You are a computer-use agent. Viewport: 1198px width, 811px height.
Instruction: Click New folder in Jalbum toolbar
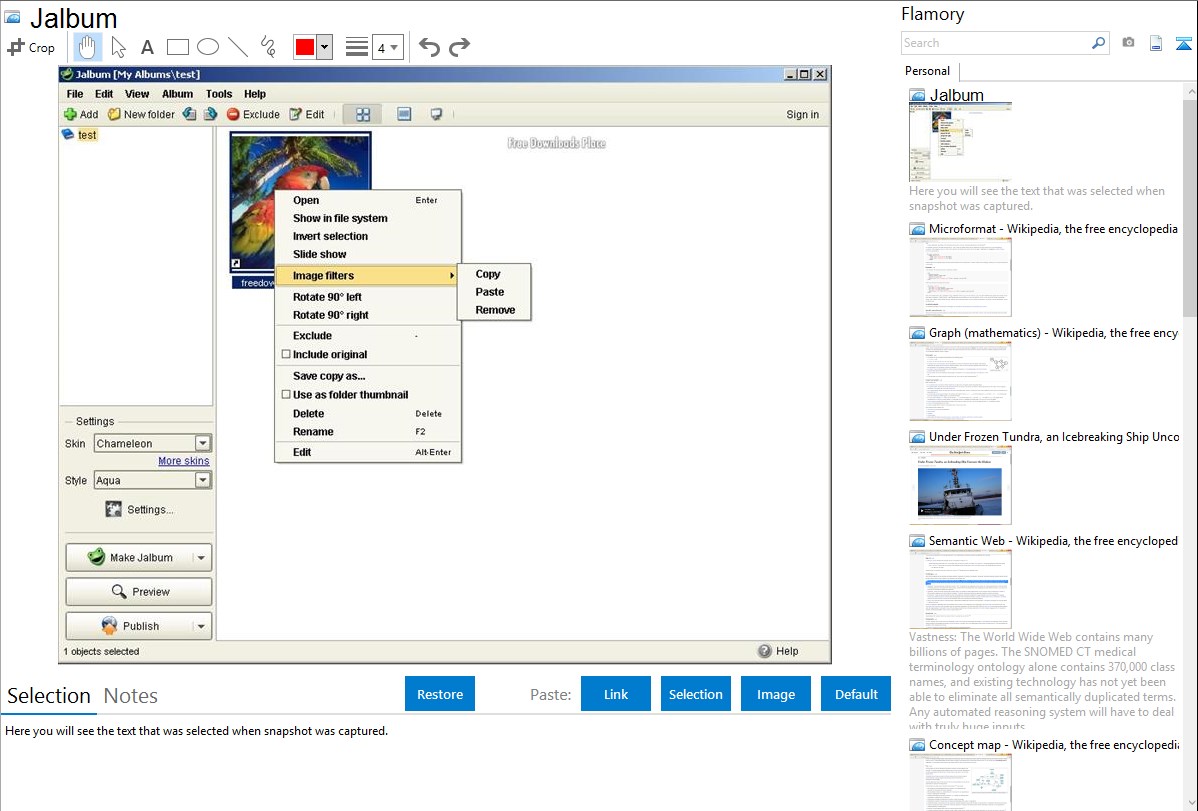pos(141,115)
